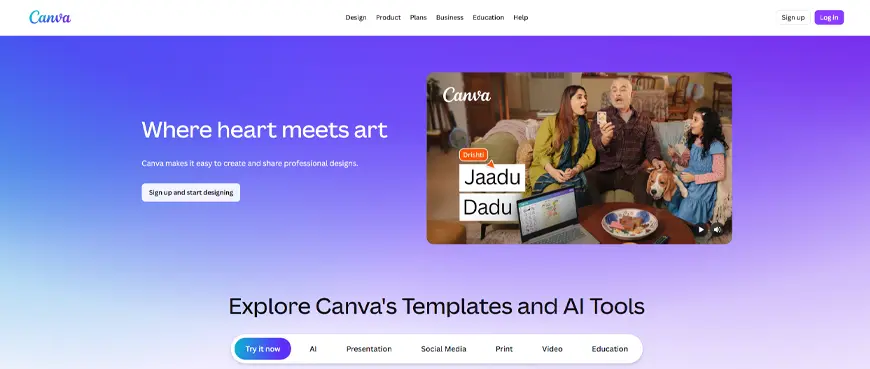Screen dimensions: 870x369
Task: Select the Social Media tab
Action: coord(443,349)
